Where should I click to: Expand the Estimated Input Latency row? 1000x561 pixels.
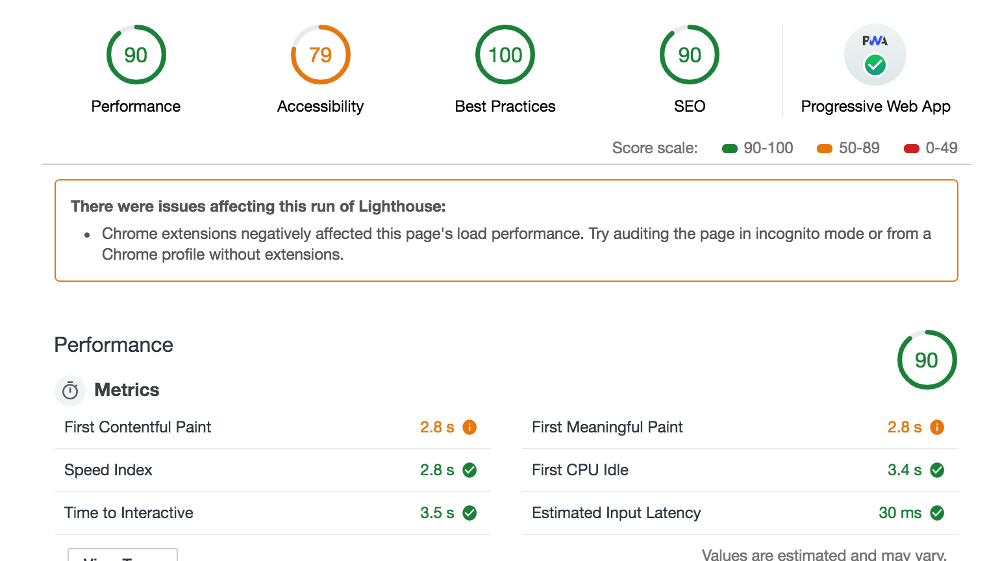[740, 513]
